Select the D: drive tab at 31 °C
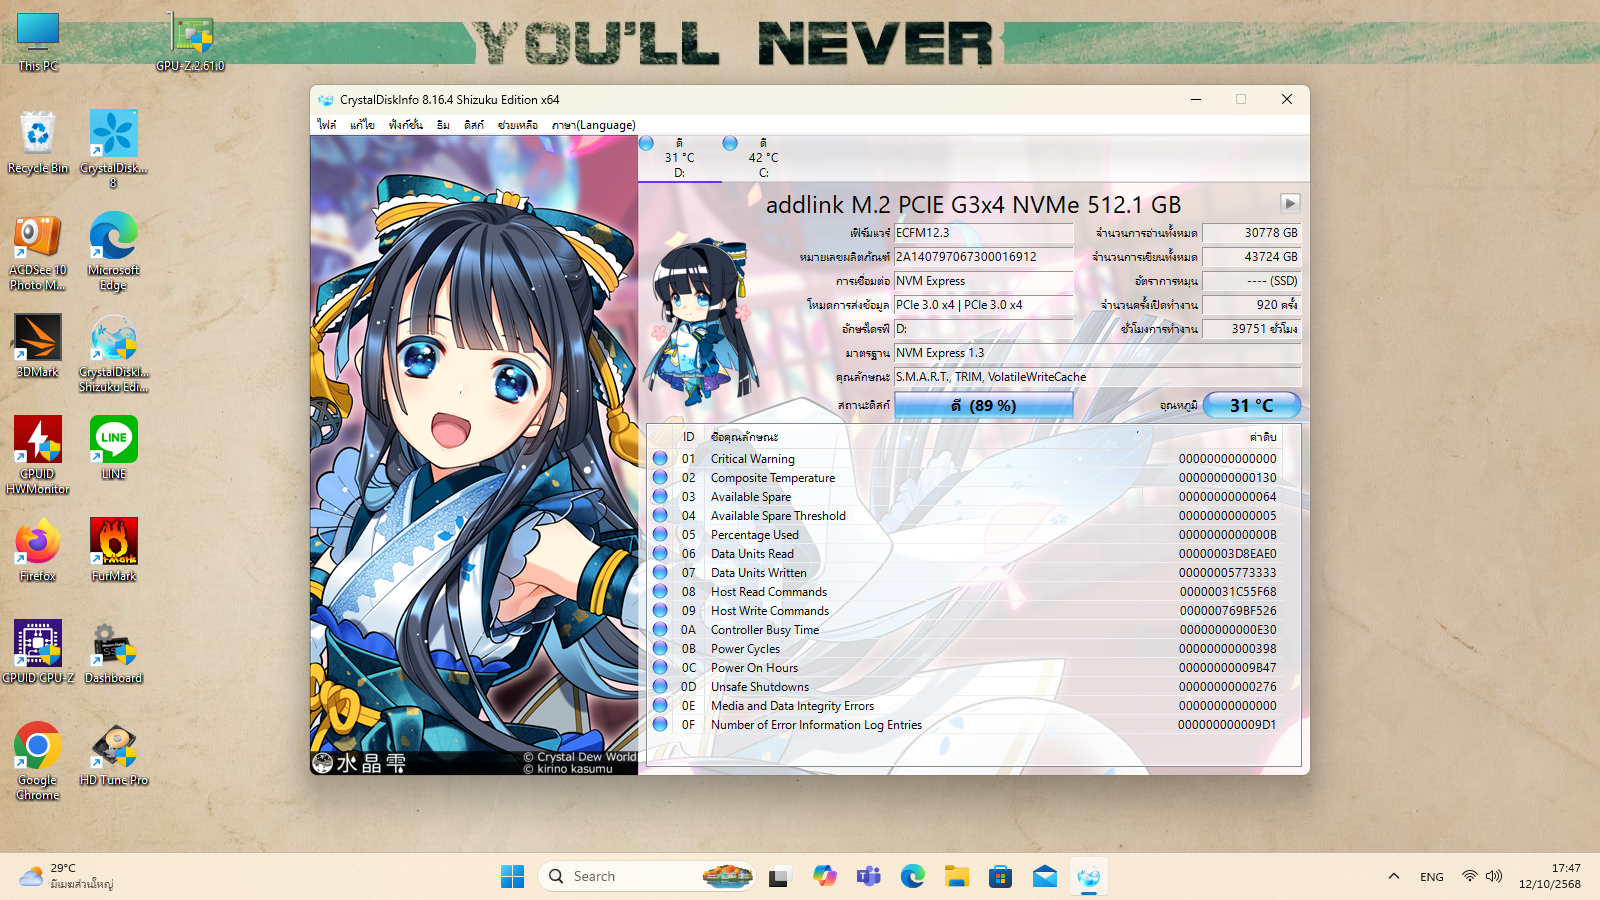The image size is (1600, 900). (x=679, y=159)
